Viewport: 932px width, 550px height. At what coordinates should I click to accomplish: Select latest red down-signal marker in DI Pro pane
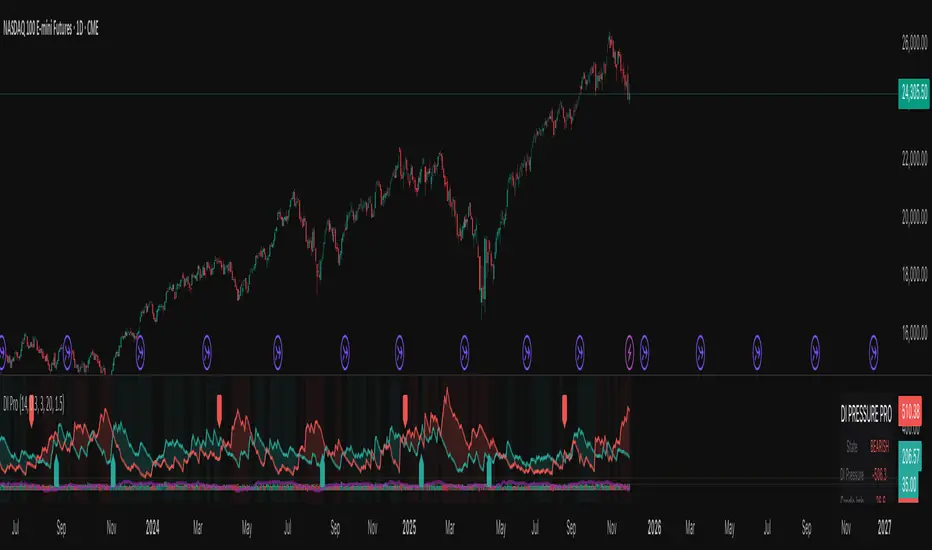(565, 410)
